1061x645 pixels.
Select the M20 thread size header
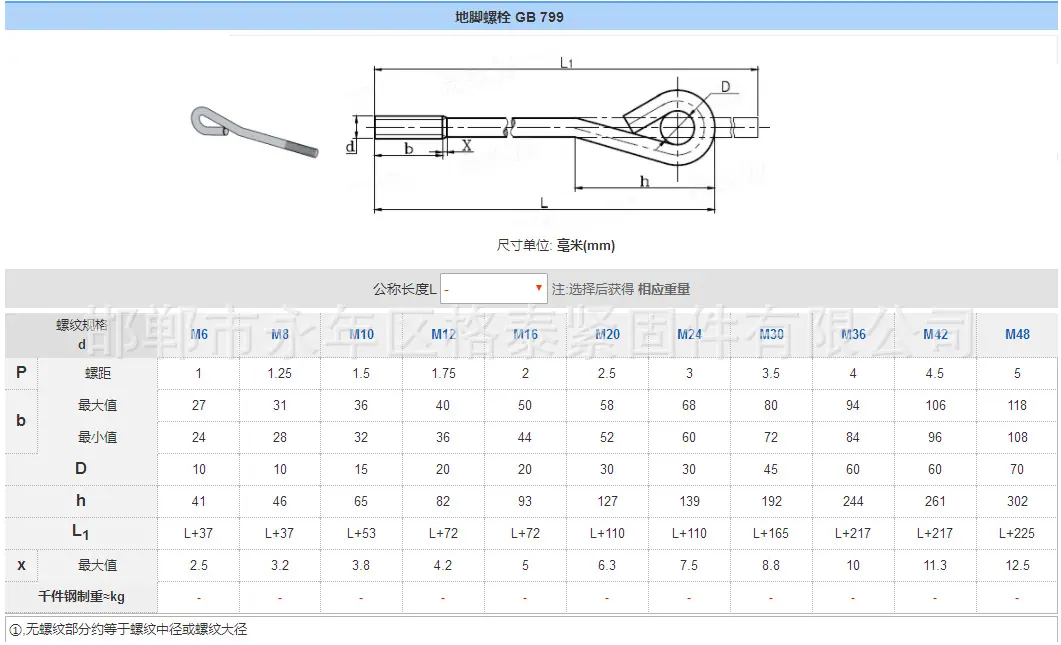point(607,334)
